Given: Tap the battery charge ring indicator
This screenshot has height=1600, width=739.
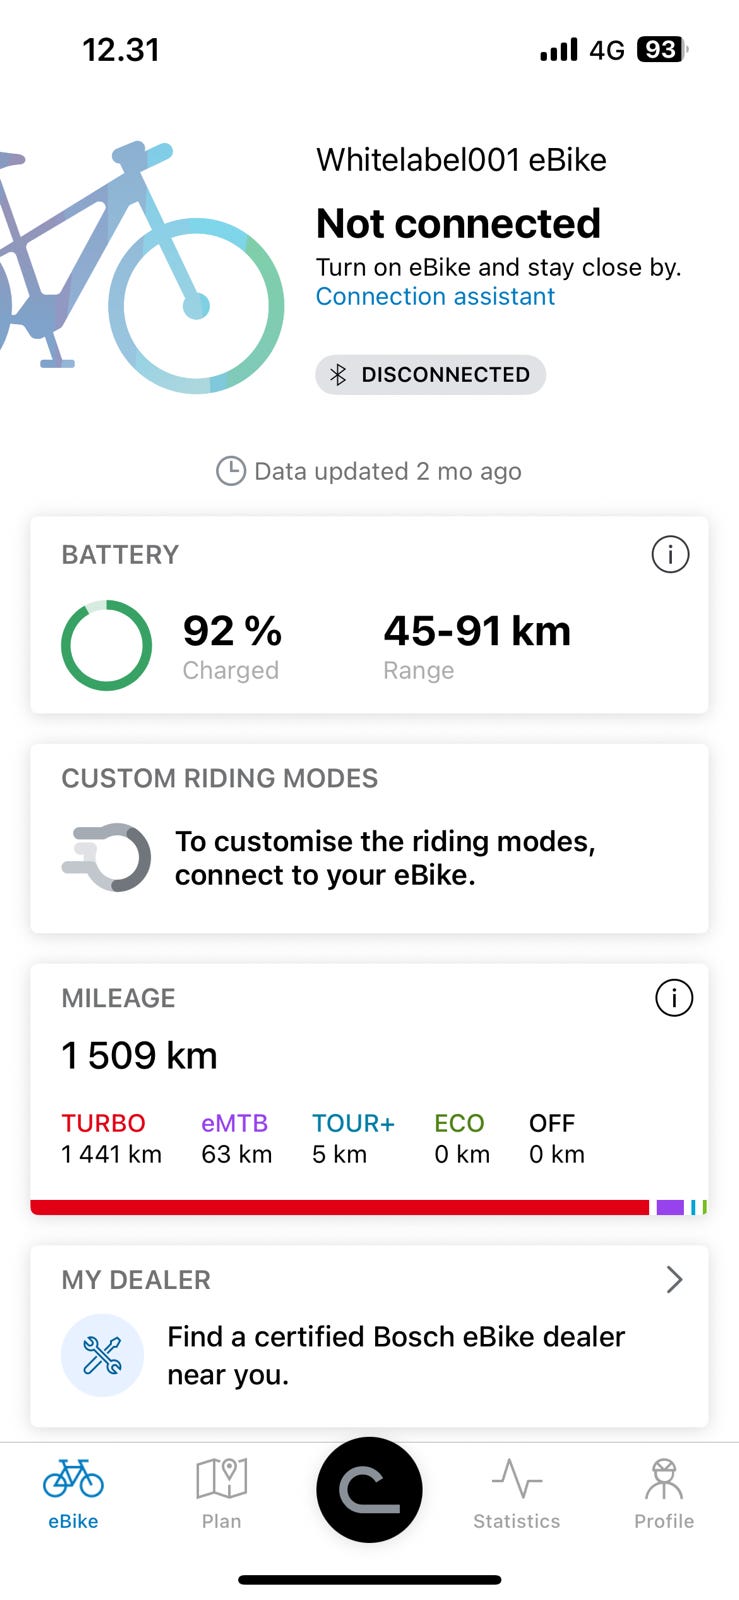Looking at the screenshot, I should [106, 645].
